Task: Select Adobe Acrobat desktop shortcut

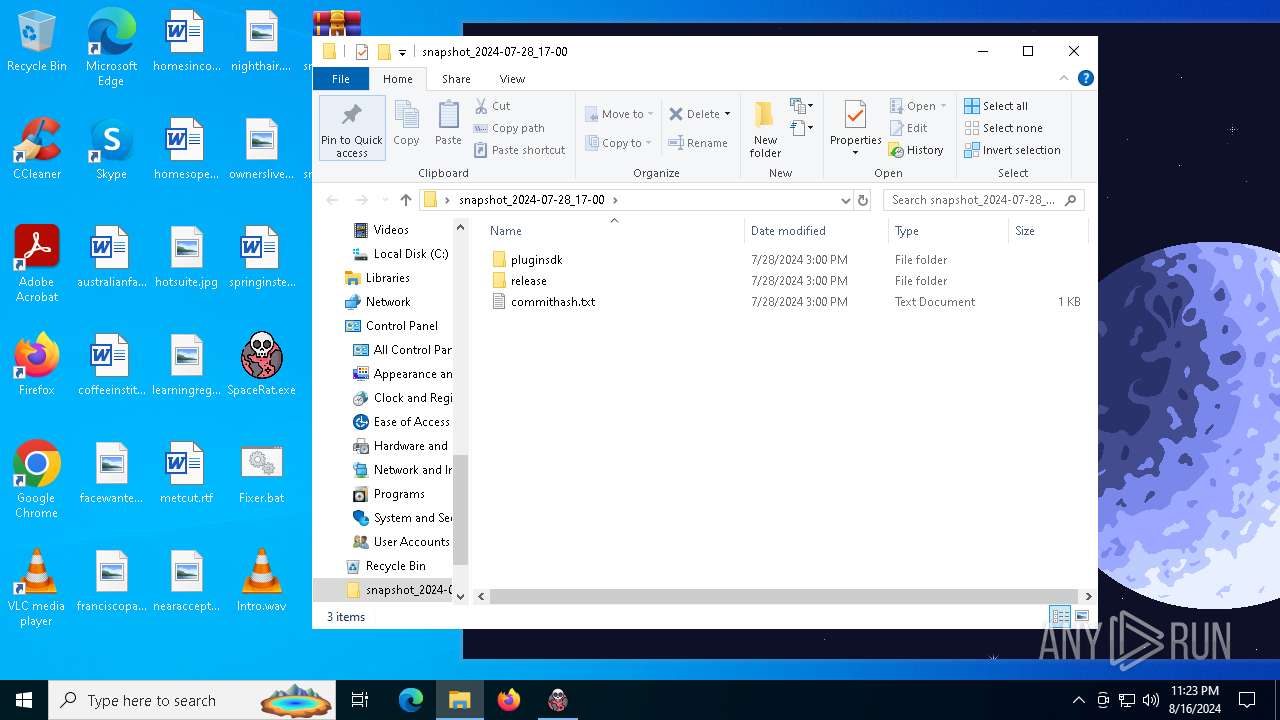Action: pyautogui.click(x=37, y=264)
